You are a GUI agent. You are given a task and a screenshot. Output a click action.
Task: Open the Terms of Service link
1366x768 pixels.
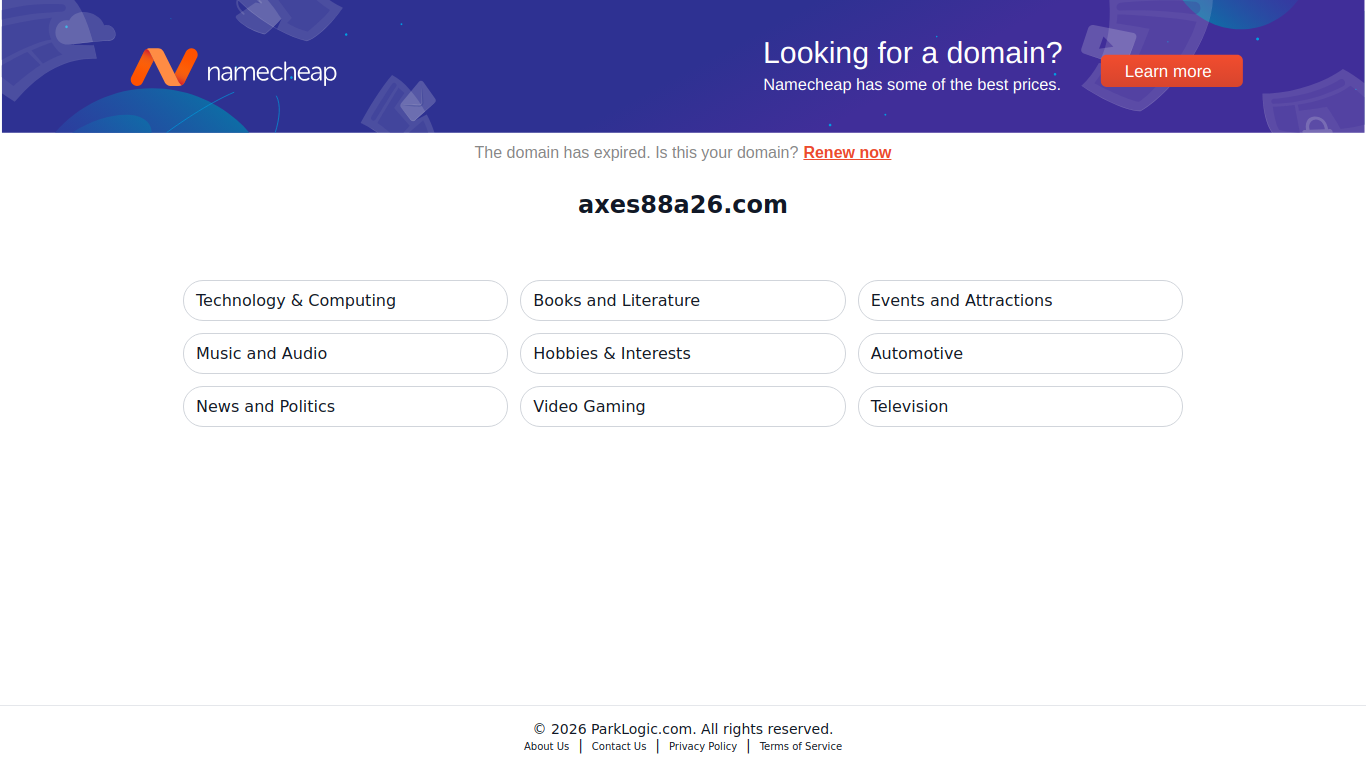pyautogui.click(x=800, y=746)
